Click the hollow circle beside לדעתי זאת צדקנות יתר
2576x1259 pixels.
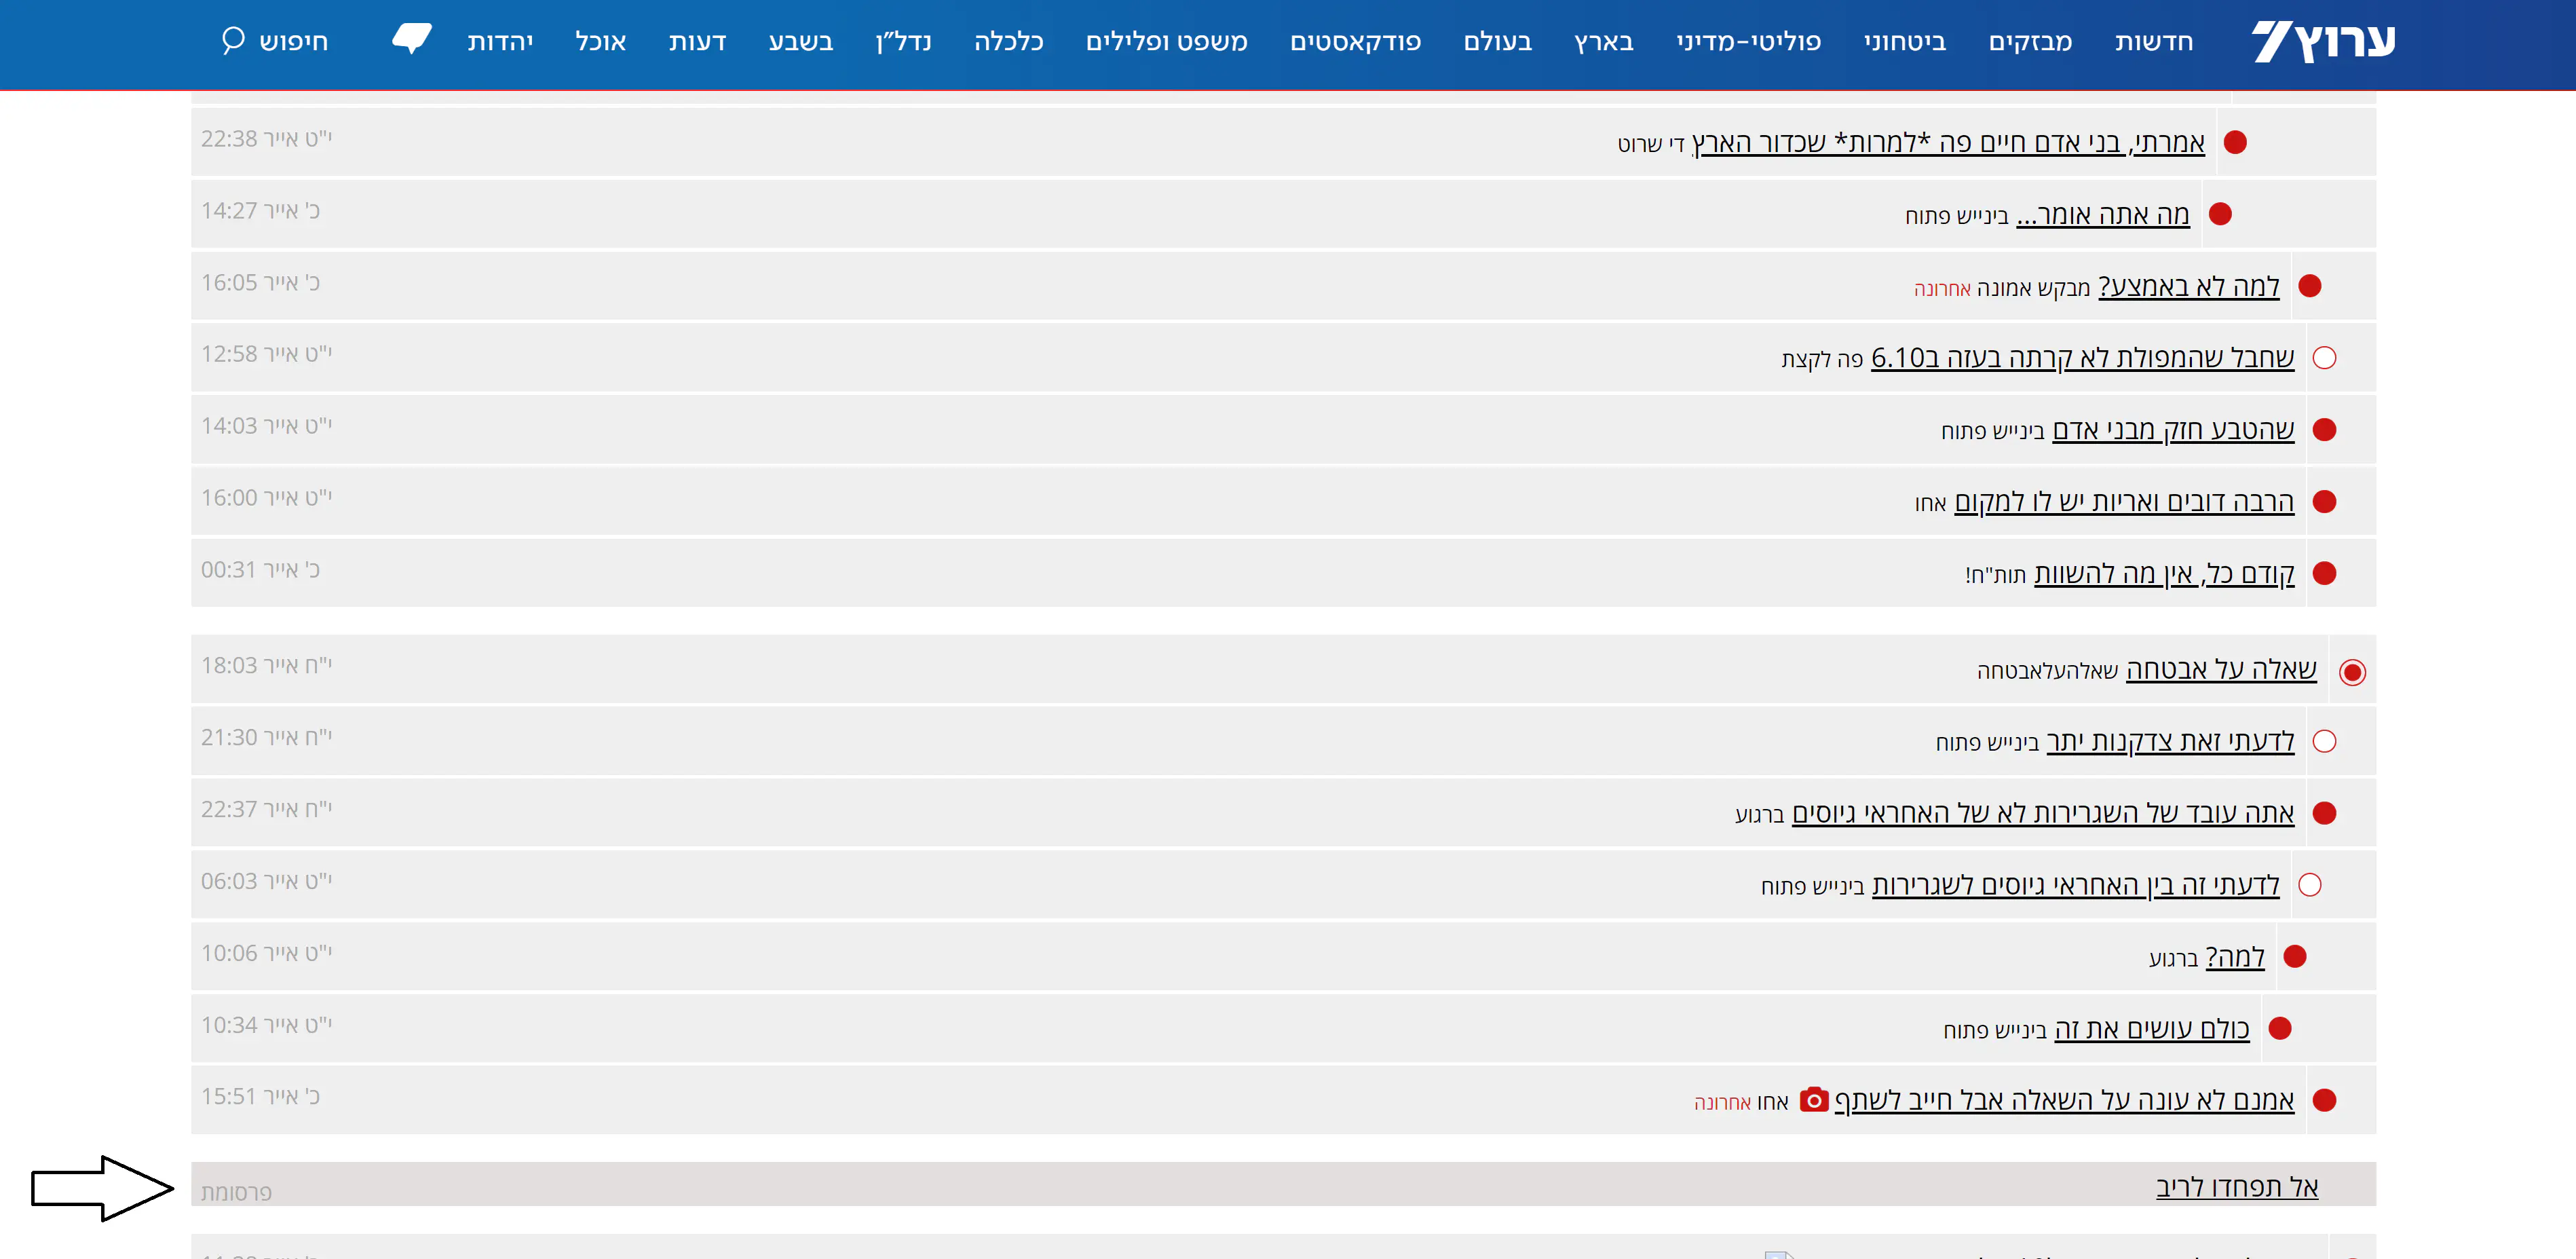pyautogui.click(x=2324, y=741)
